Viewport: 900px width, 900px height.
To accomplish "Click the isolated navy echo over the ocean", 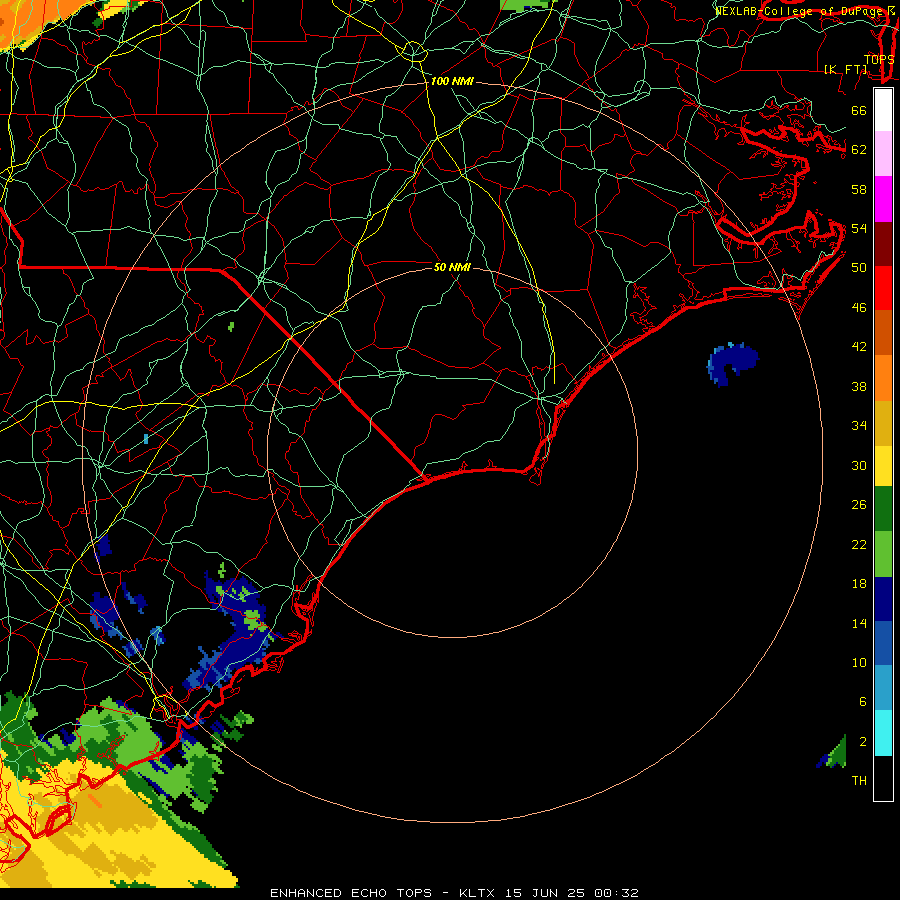I will point(731,363).
